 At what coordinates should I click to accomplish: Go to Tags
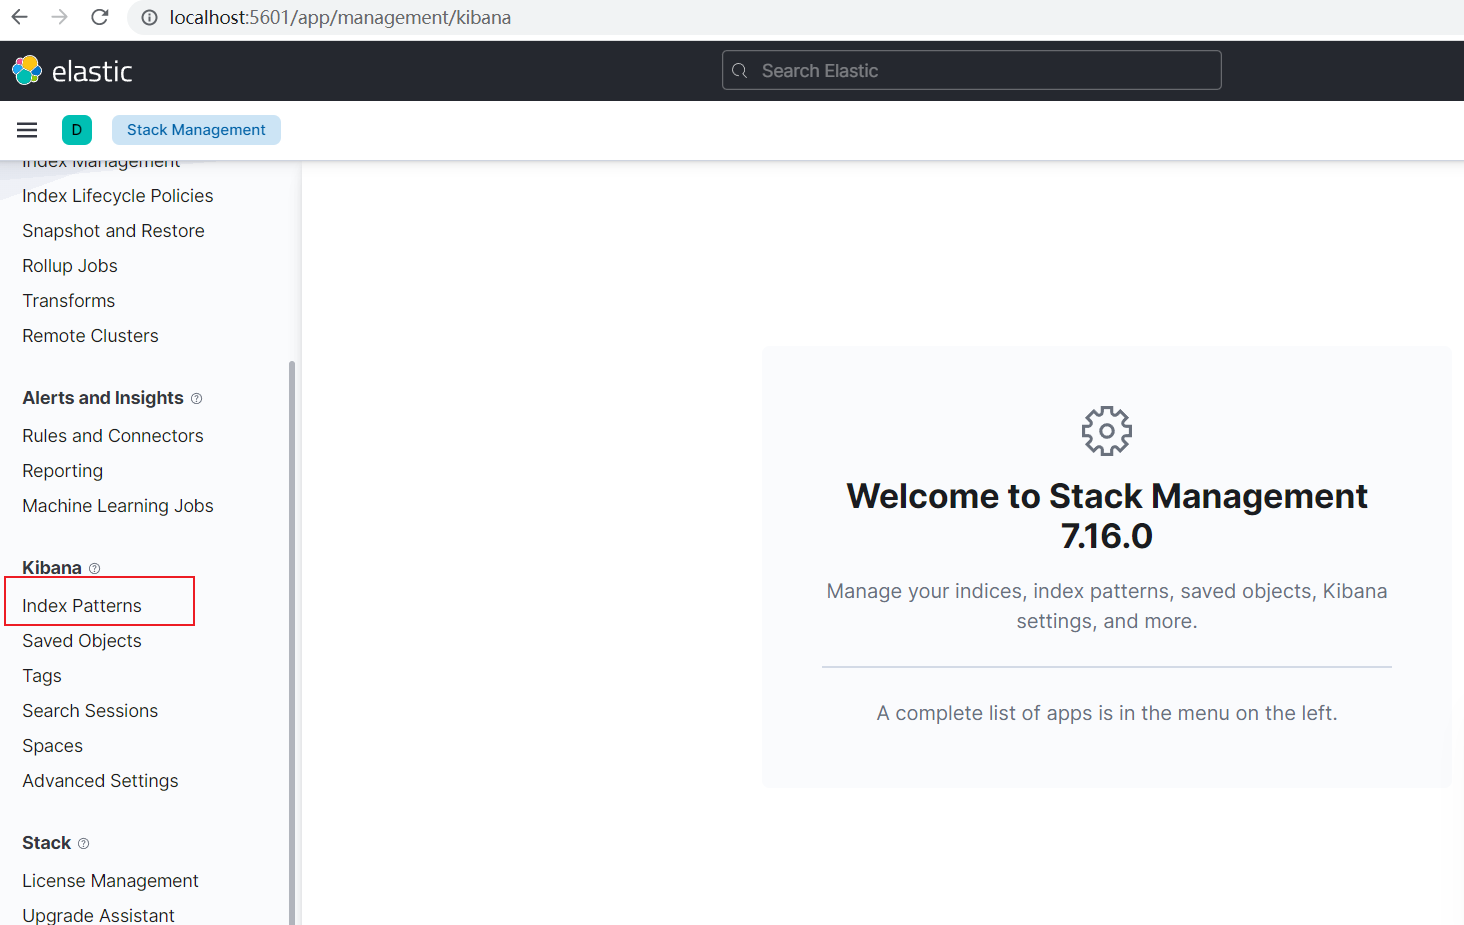click(x=42, y=676)
